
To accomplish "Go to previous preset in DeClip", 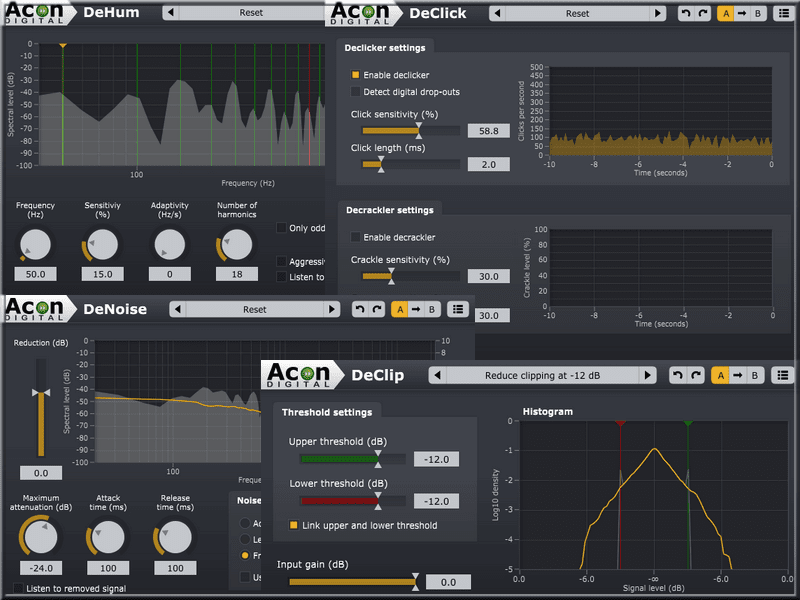I will (x=437, y=376).
